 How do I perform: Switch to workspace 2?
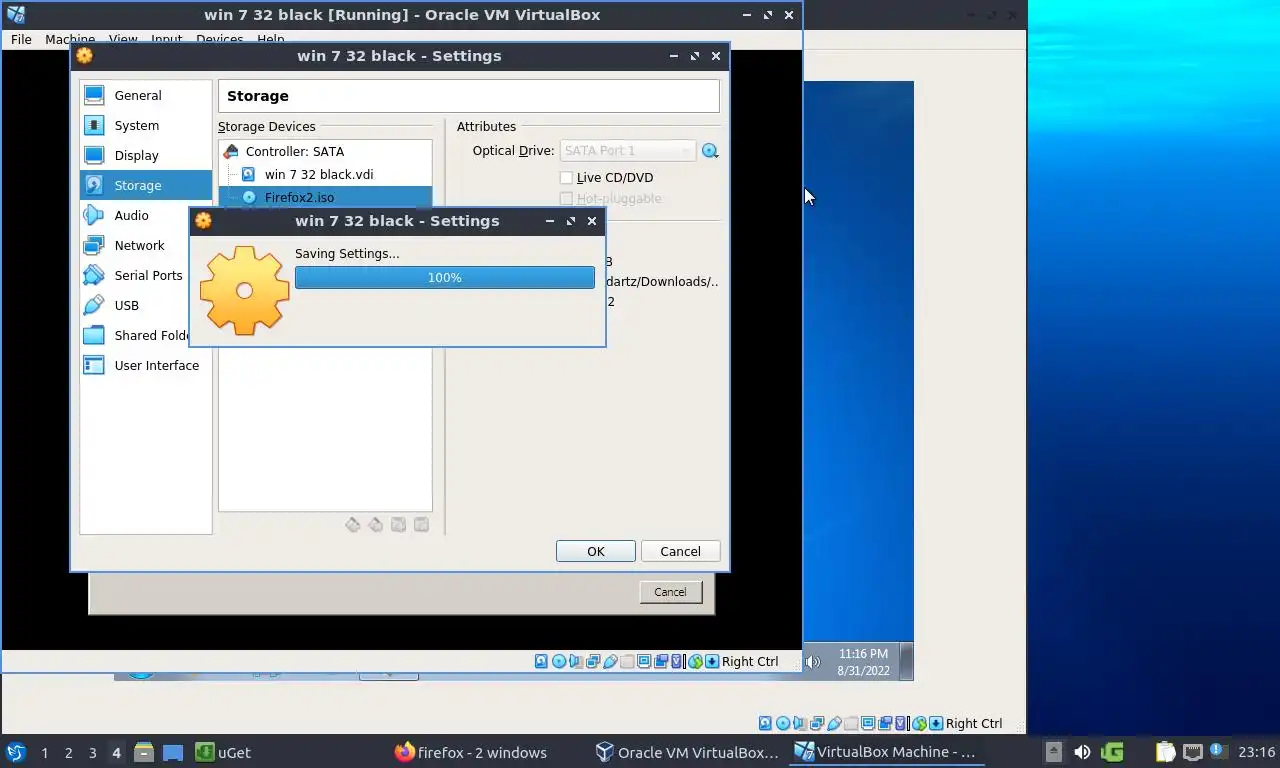coord(68,753)
